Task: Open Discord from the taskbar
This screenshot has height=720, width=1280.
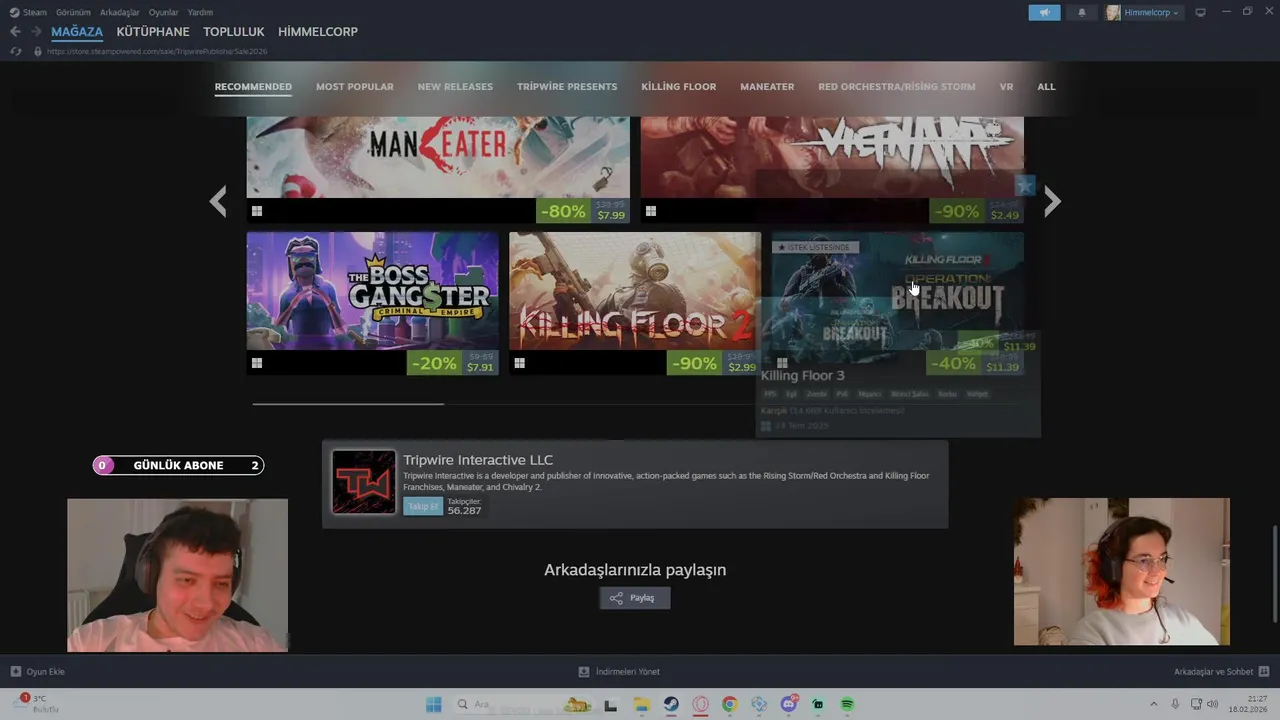Action: pos(789,704)
